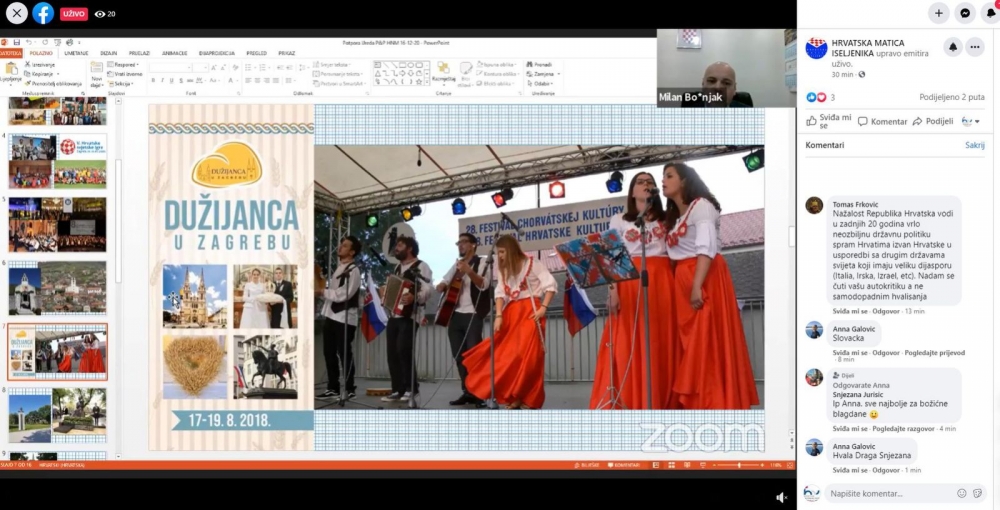Open the Kopiranje dropdown arrow
1000x510 pixels.
(58, 74)
